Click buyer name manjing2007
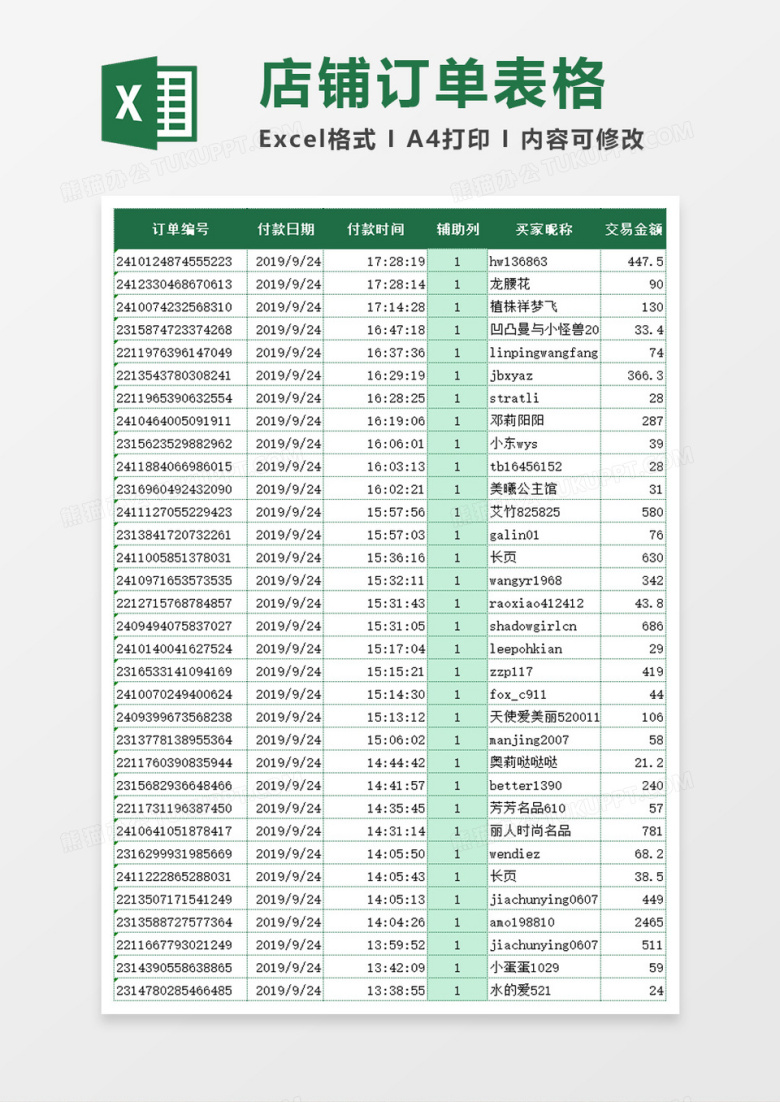780x1102 pixels. tap(529, 740)
